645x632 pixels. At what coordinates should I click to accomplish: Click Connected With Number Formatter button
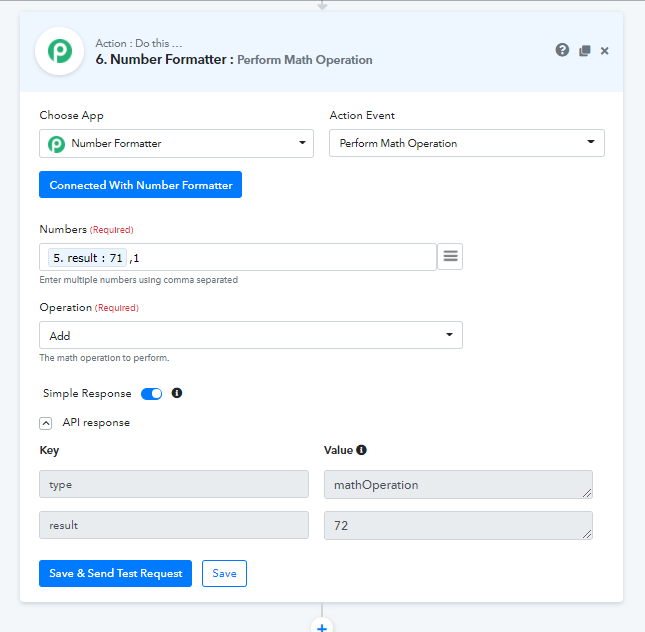140,185
